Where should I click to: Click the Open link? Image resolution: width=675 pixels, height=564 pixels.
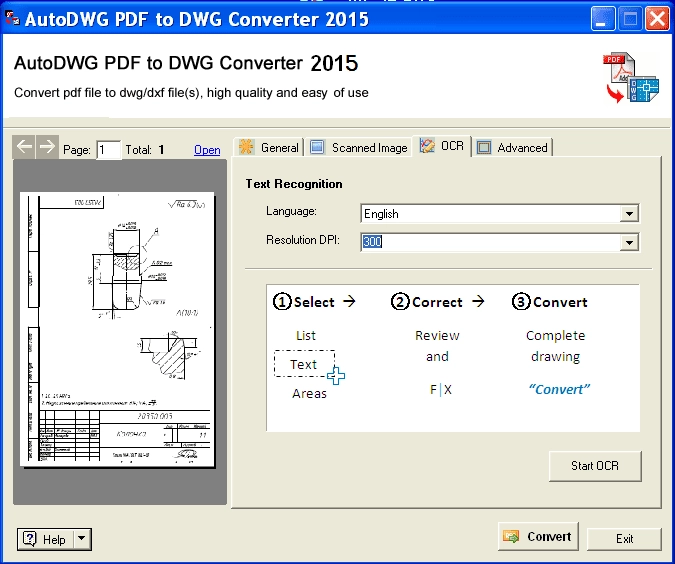pyautogui.click(x=207, y=150)
